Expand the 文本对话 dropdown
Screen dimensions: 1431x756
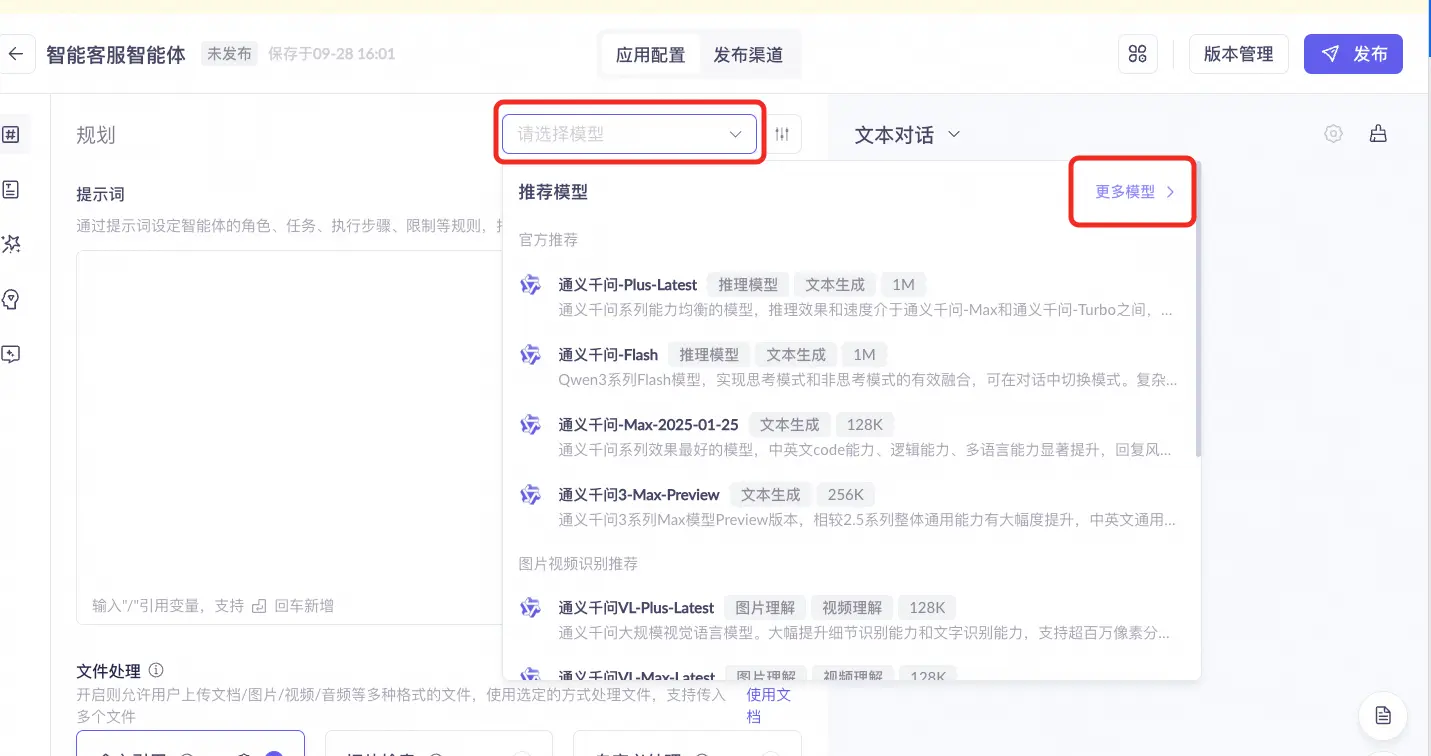point(907,134)
